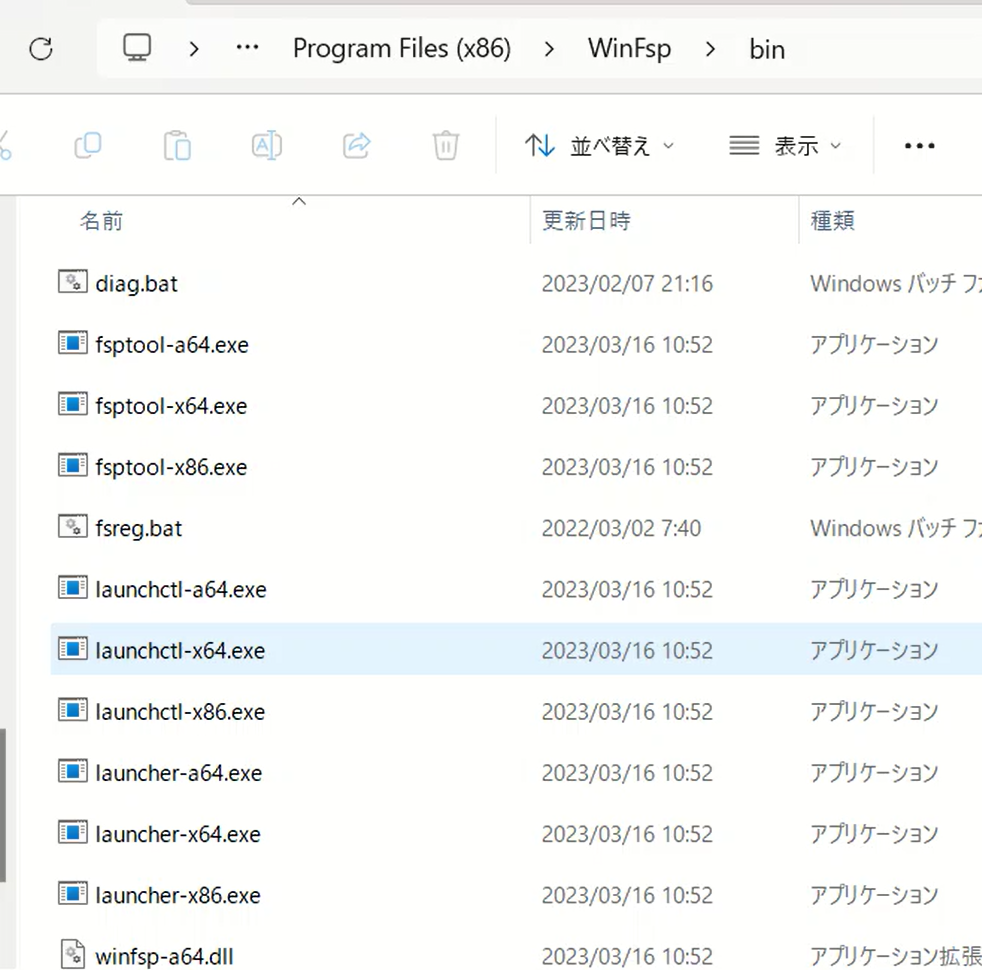Screen dimensions: 982x970
Task: Click the Paste clipboard icon
Action: point(177,146)
